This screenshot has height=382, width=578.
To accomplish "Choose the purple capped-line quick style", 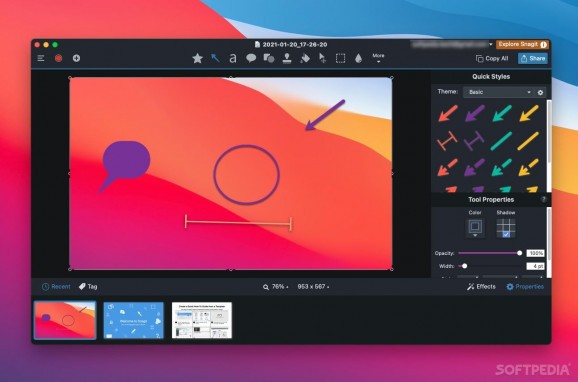I will [474, 141].
